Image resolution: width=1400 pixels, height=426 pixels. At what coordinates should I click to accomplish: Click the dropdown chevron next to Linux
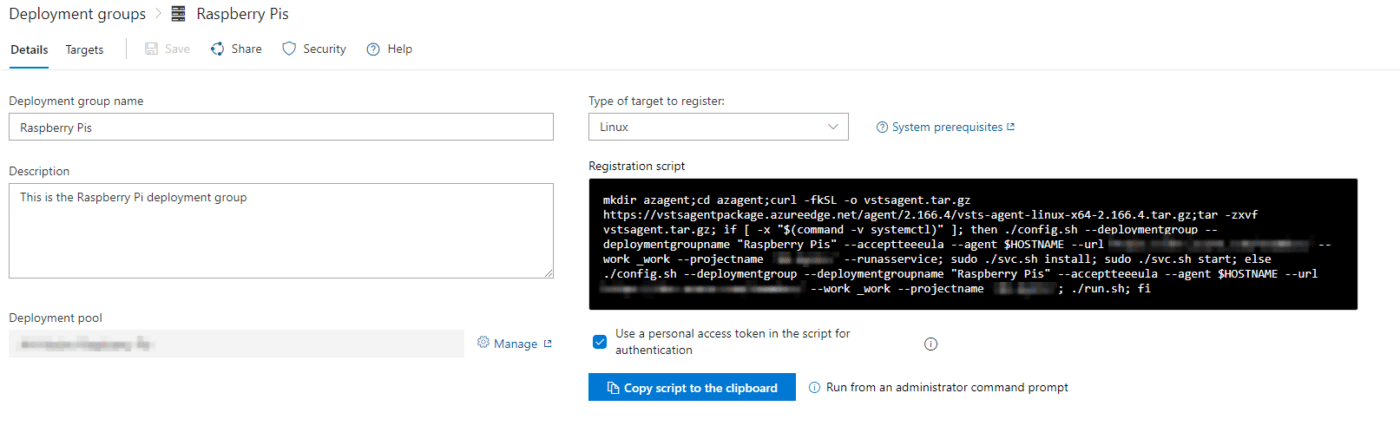tap(833, 127)
